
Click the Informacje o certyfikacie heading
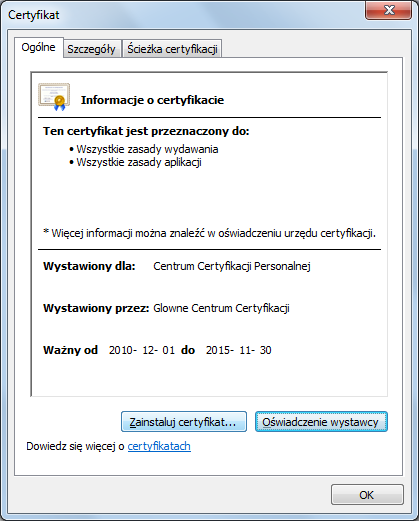152,100
